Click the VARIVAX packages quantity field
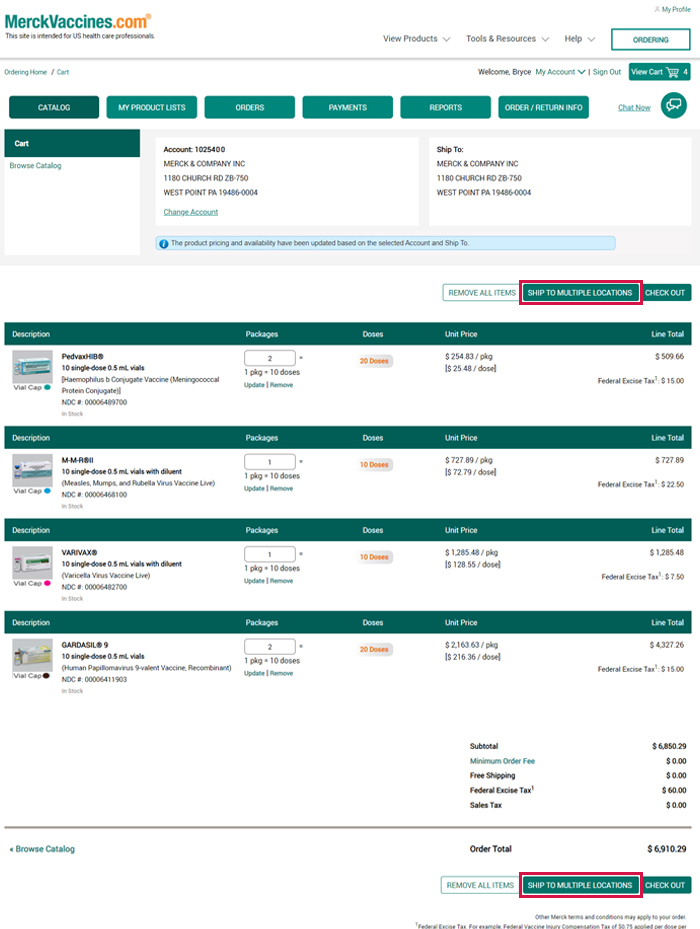The height and width of the screenshot is (929, 700). 270,554
